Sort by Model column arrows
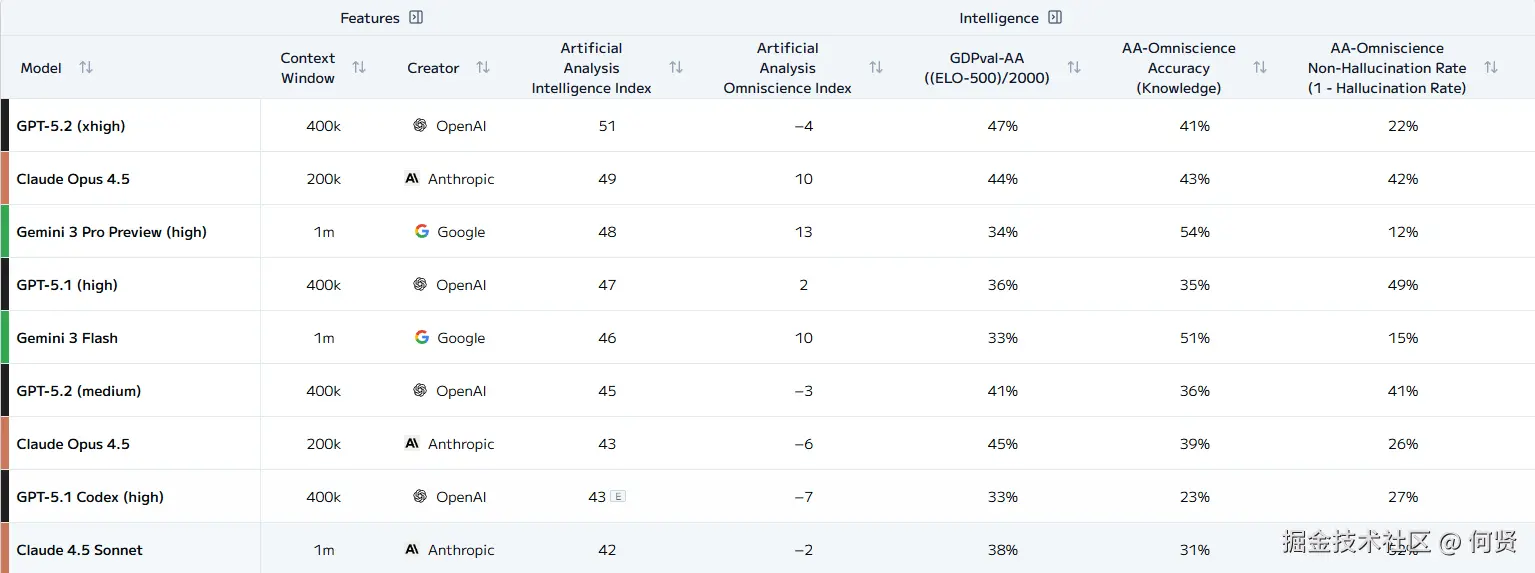 (86, 68)
